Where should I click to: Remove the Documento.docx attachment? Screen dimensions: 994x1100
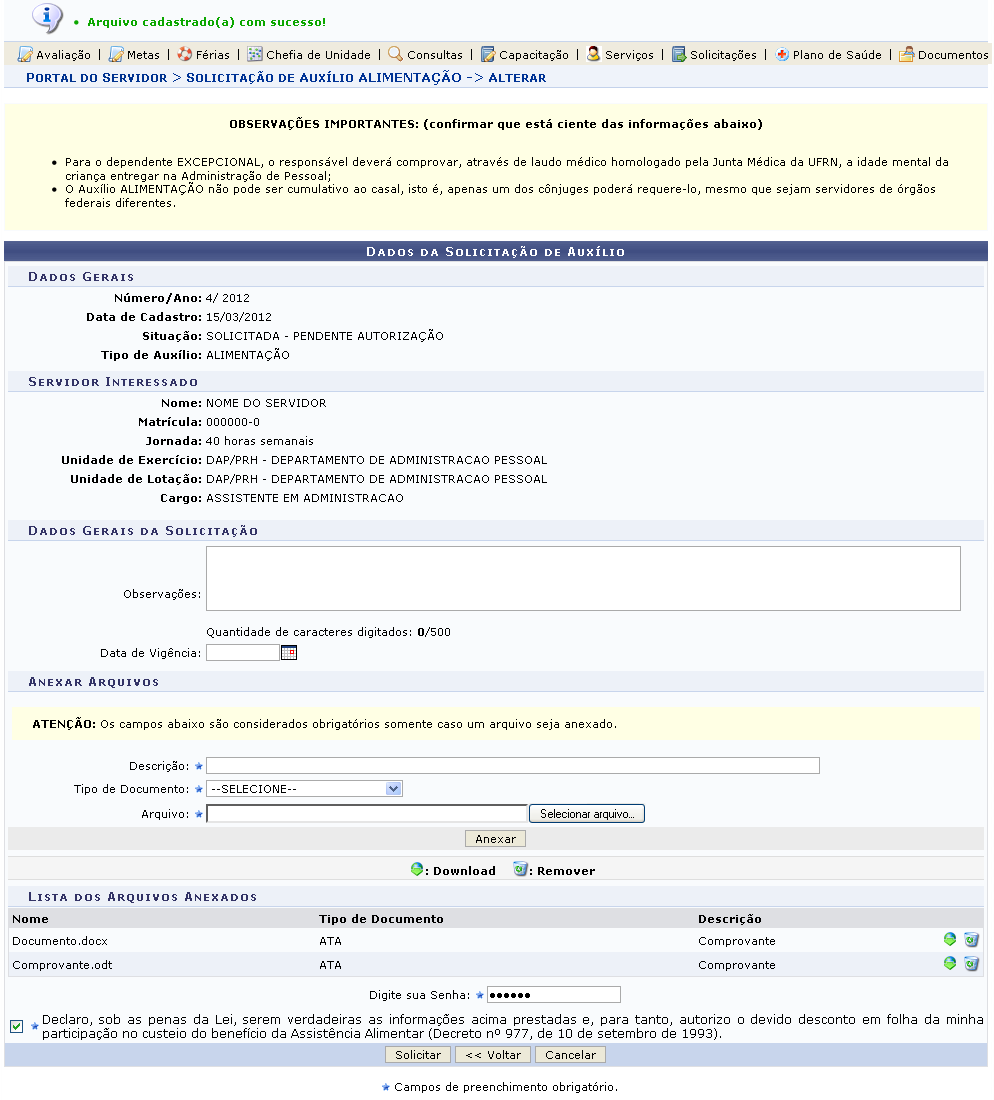coord(972,939)
